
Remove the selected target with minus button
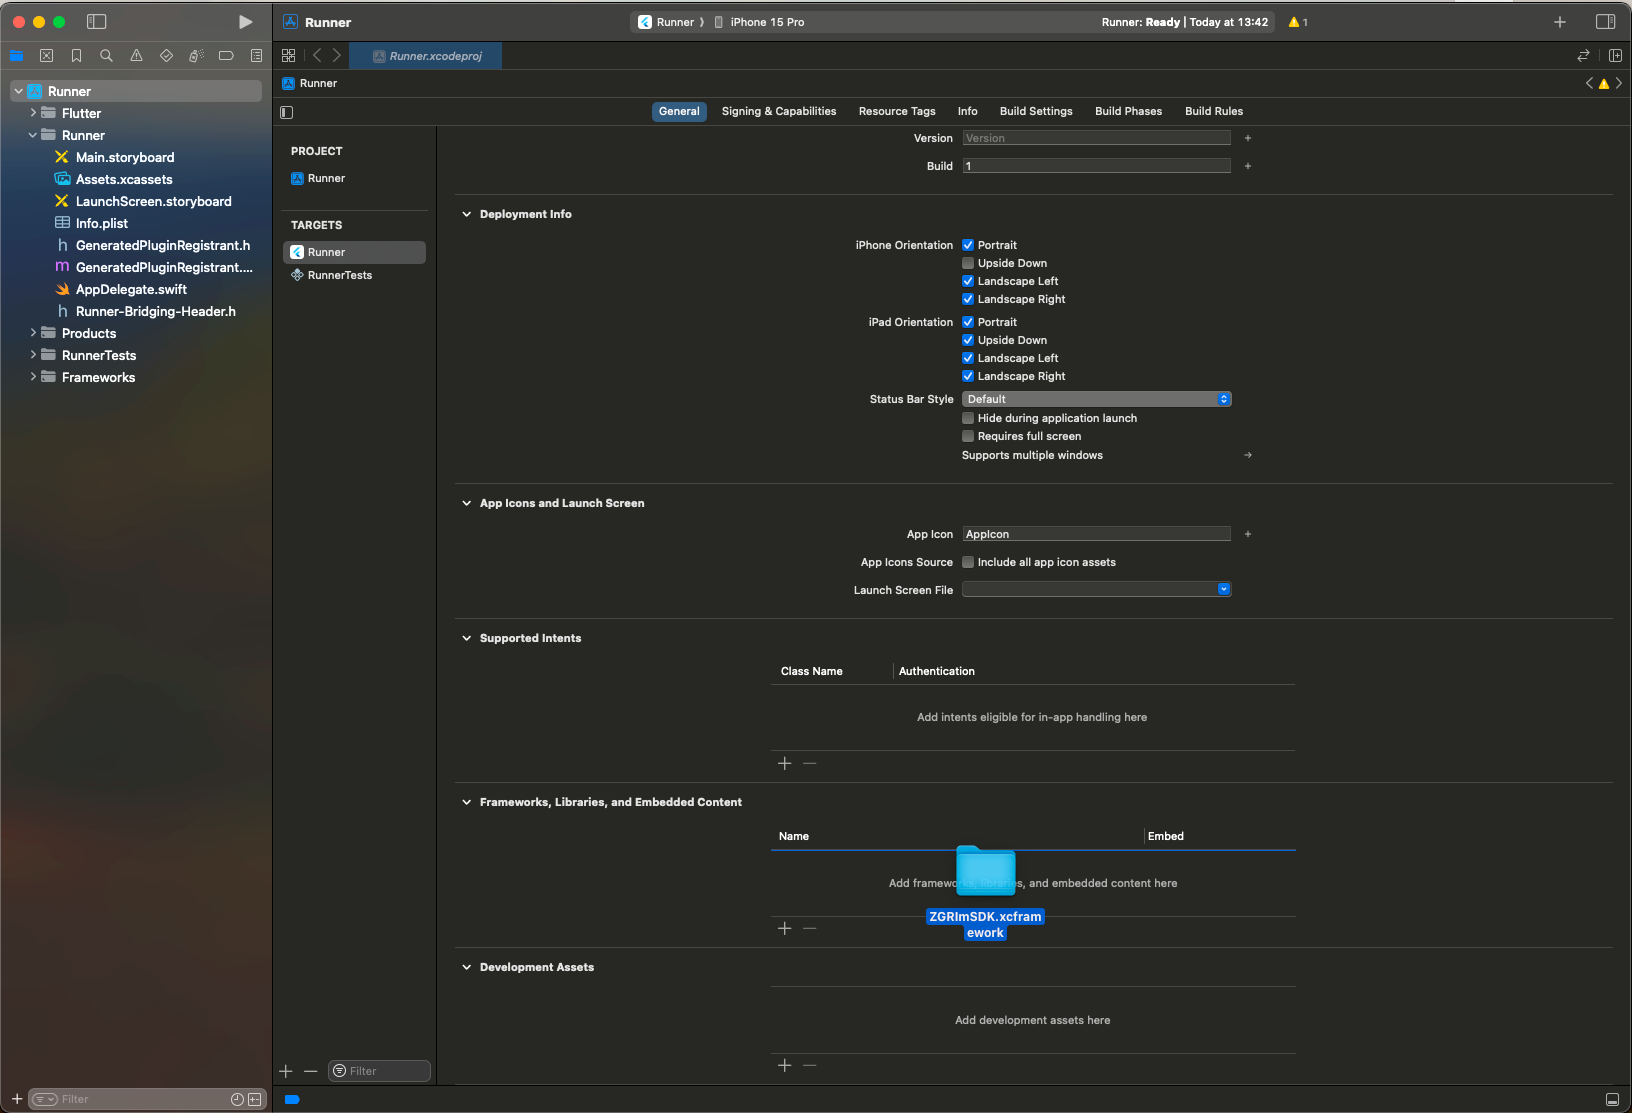(x=310, y=1071)
